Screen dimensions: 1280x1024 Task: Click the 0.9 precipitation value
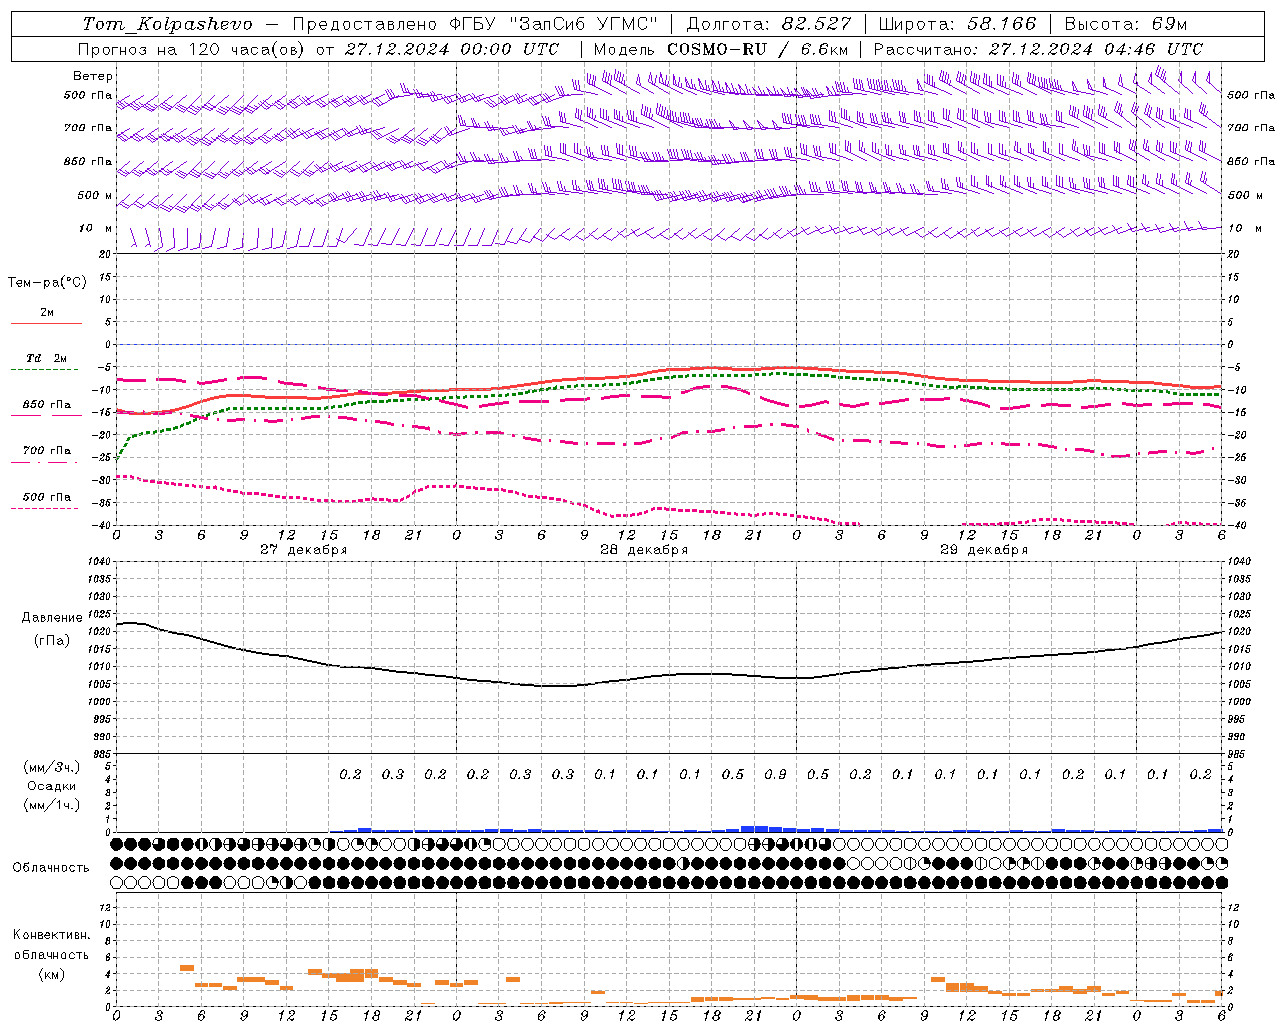click(x=775, y=774)
